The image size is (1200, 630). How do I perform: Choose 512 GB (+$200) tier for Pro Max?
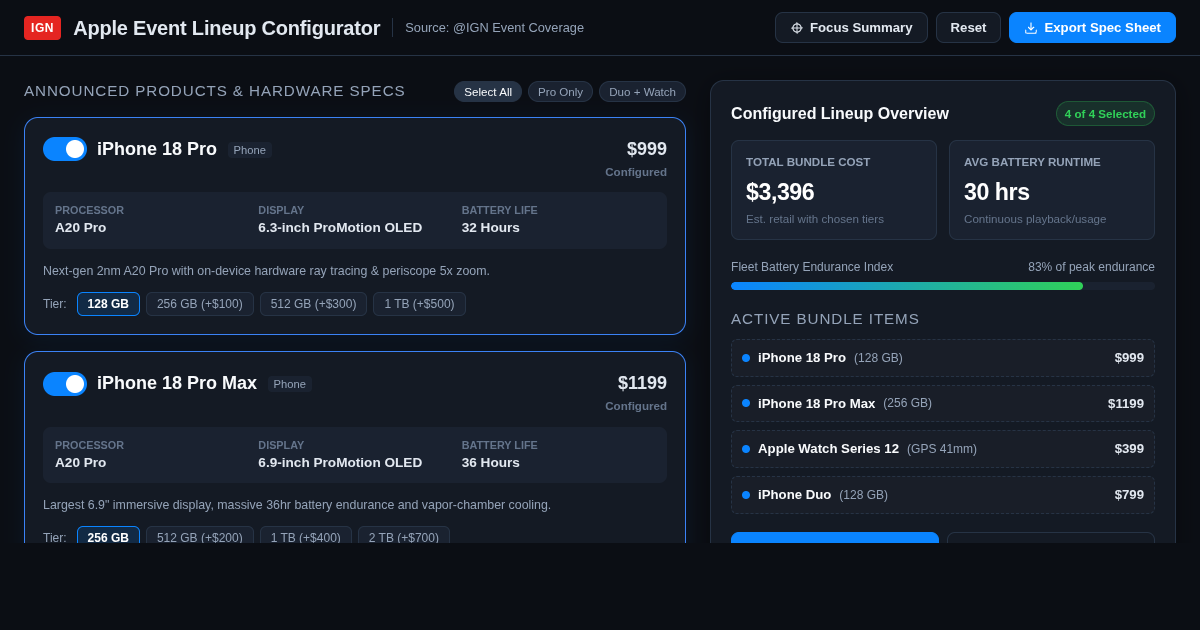200,536
